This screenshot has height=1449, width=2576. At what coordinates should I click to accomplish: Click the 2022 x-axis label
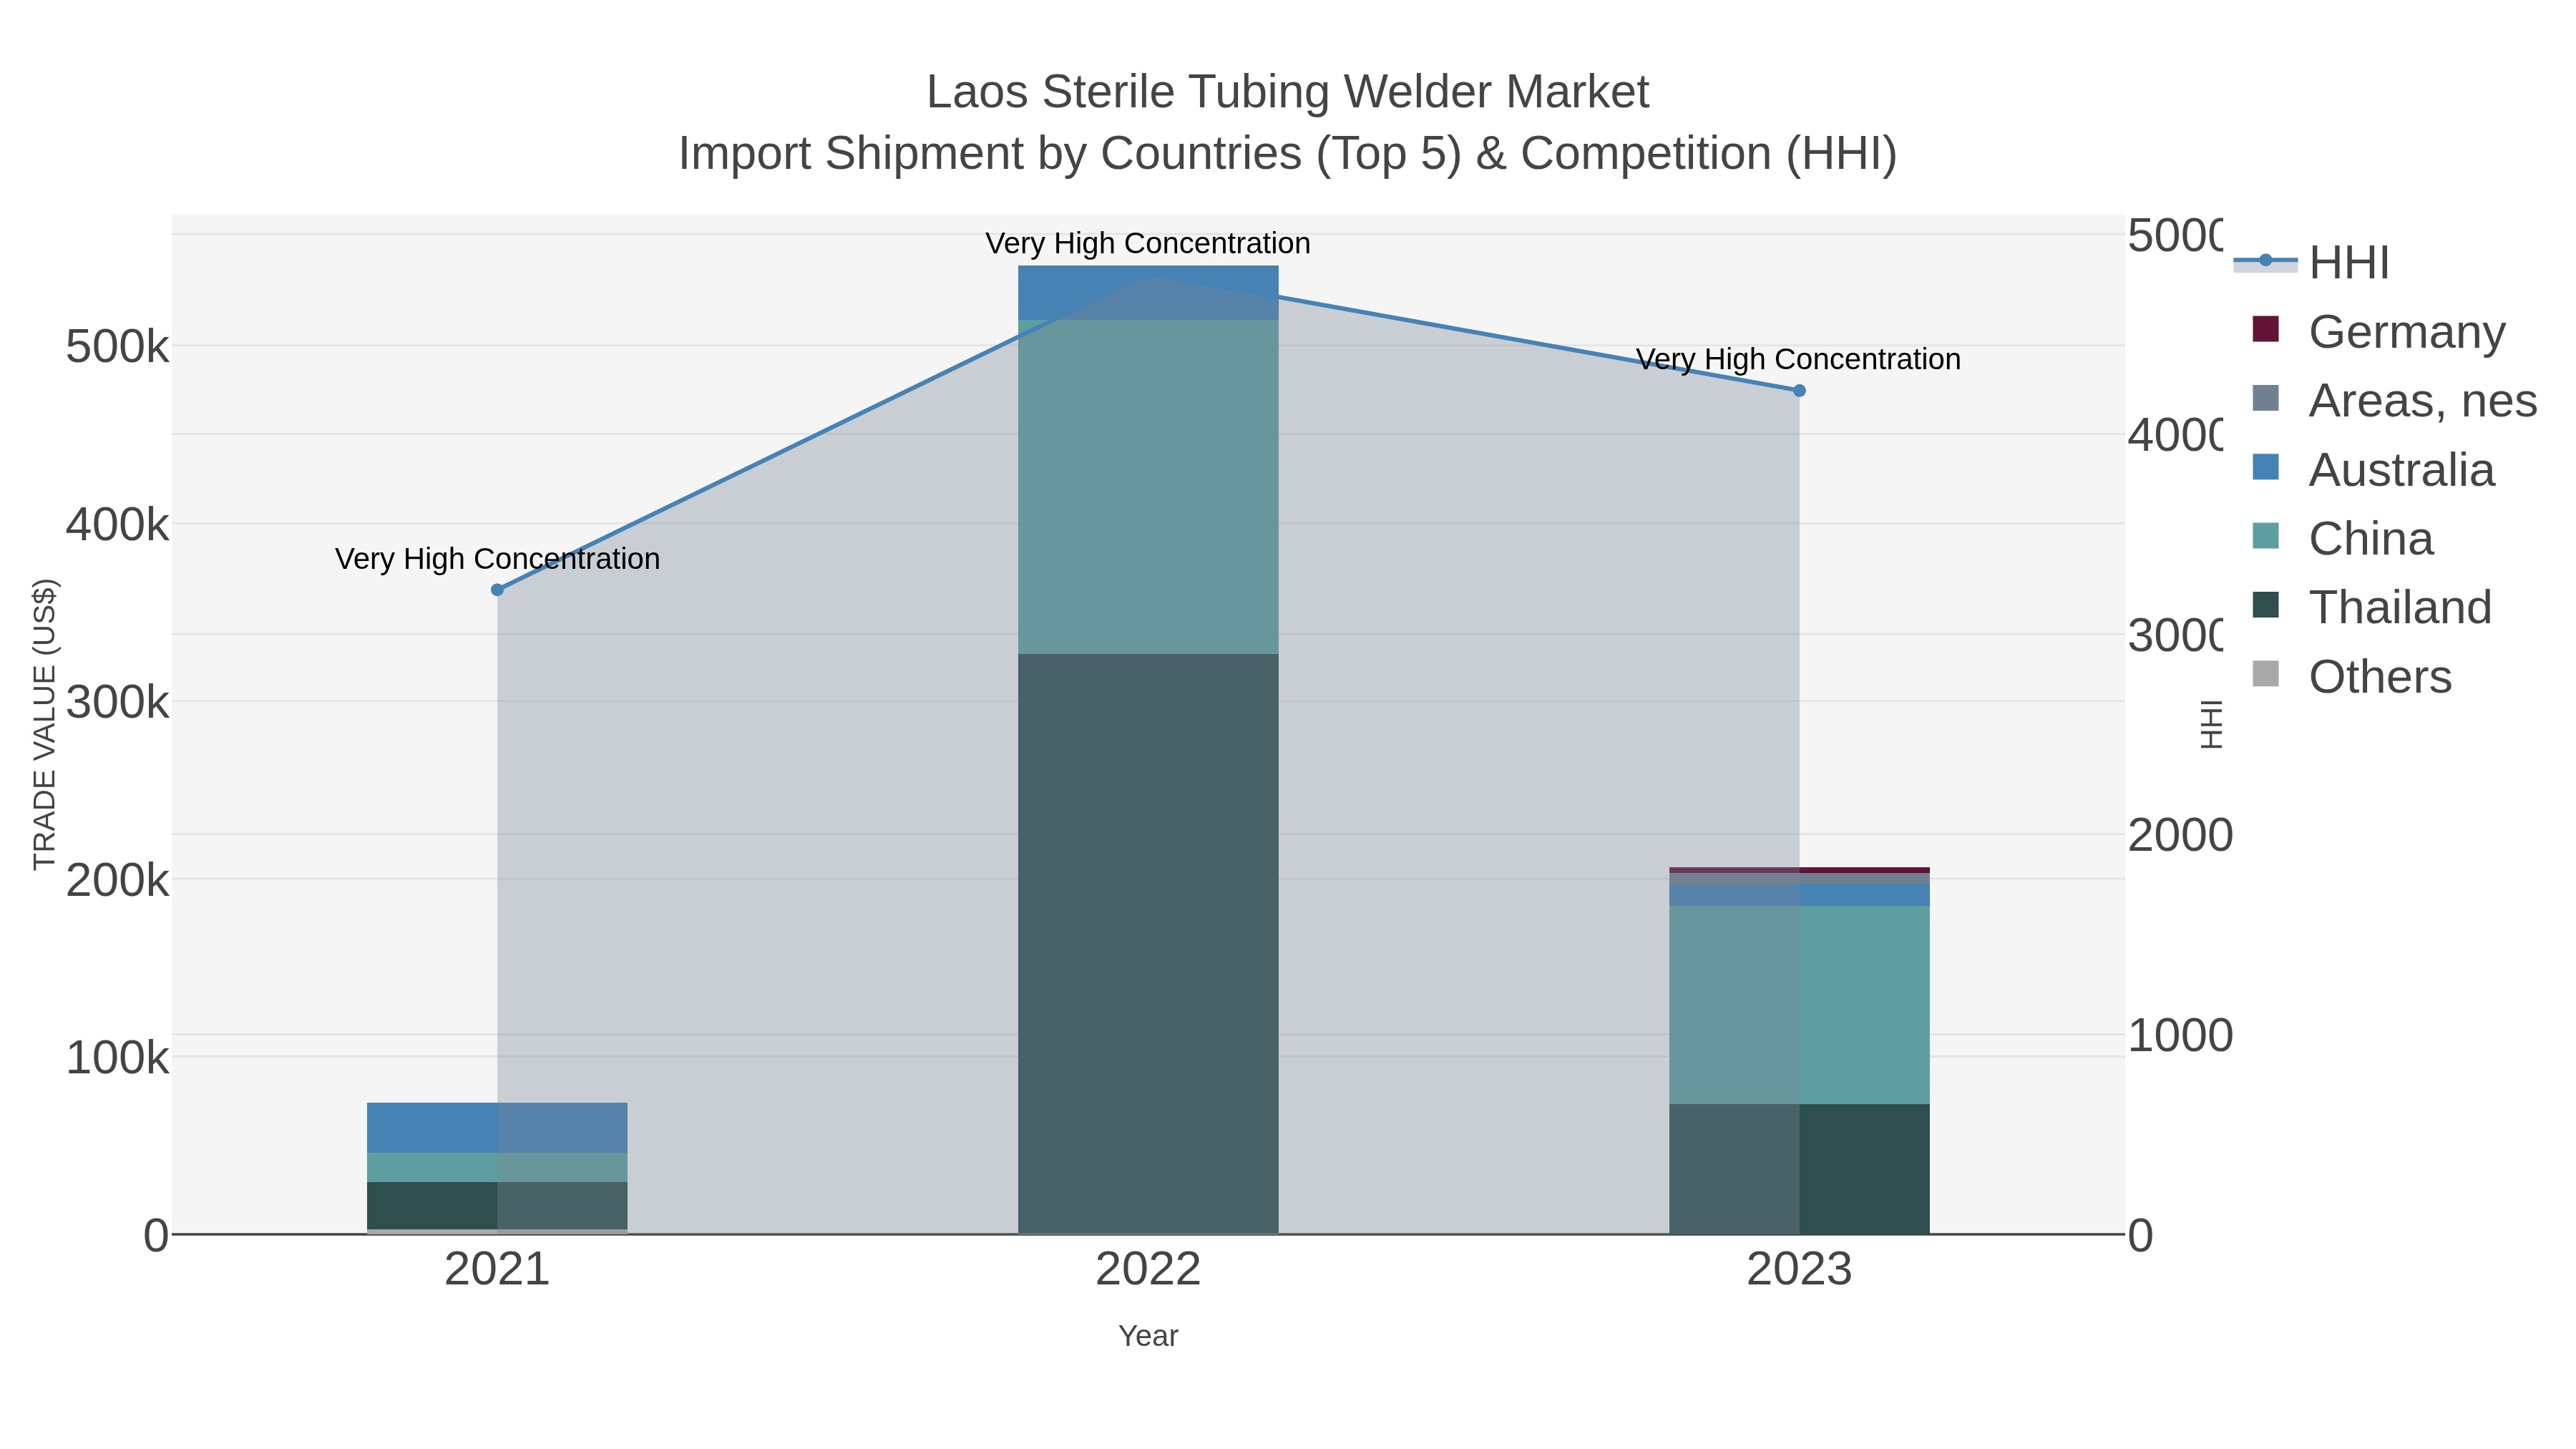pos(1148,1270)
